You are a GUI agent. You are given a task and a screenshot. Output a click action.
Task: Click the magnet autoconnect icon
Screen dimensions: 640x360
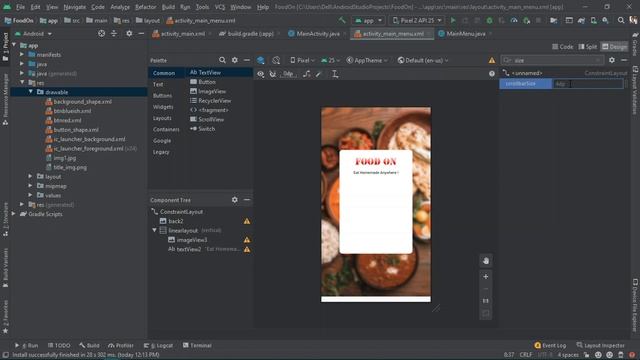pos(273,74)
